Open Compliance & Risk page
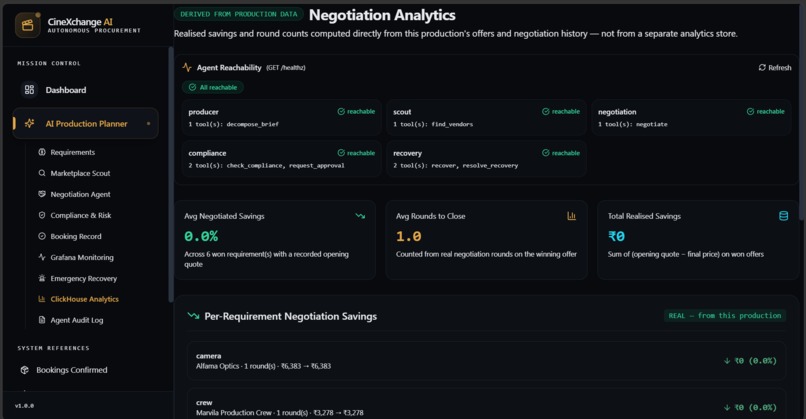Image resolution: width=806 pixels, height=419 pixels. click(x=80, y=215)
